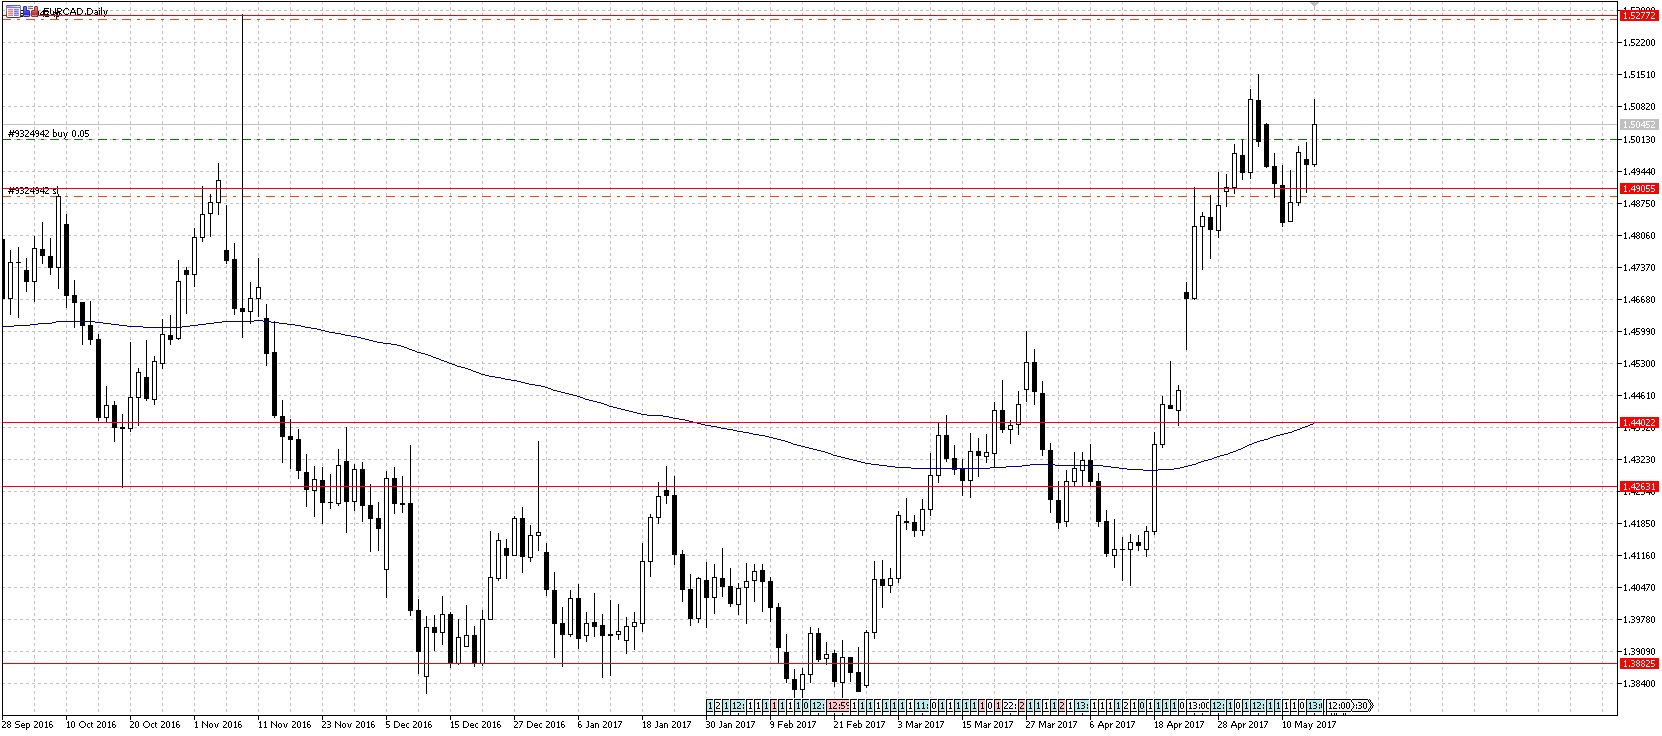Click the 1.38400 price scale value
The height and width of the screenshot is (736, 1662).
coord(1638,684)
